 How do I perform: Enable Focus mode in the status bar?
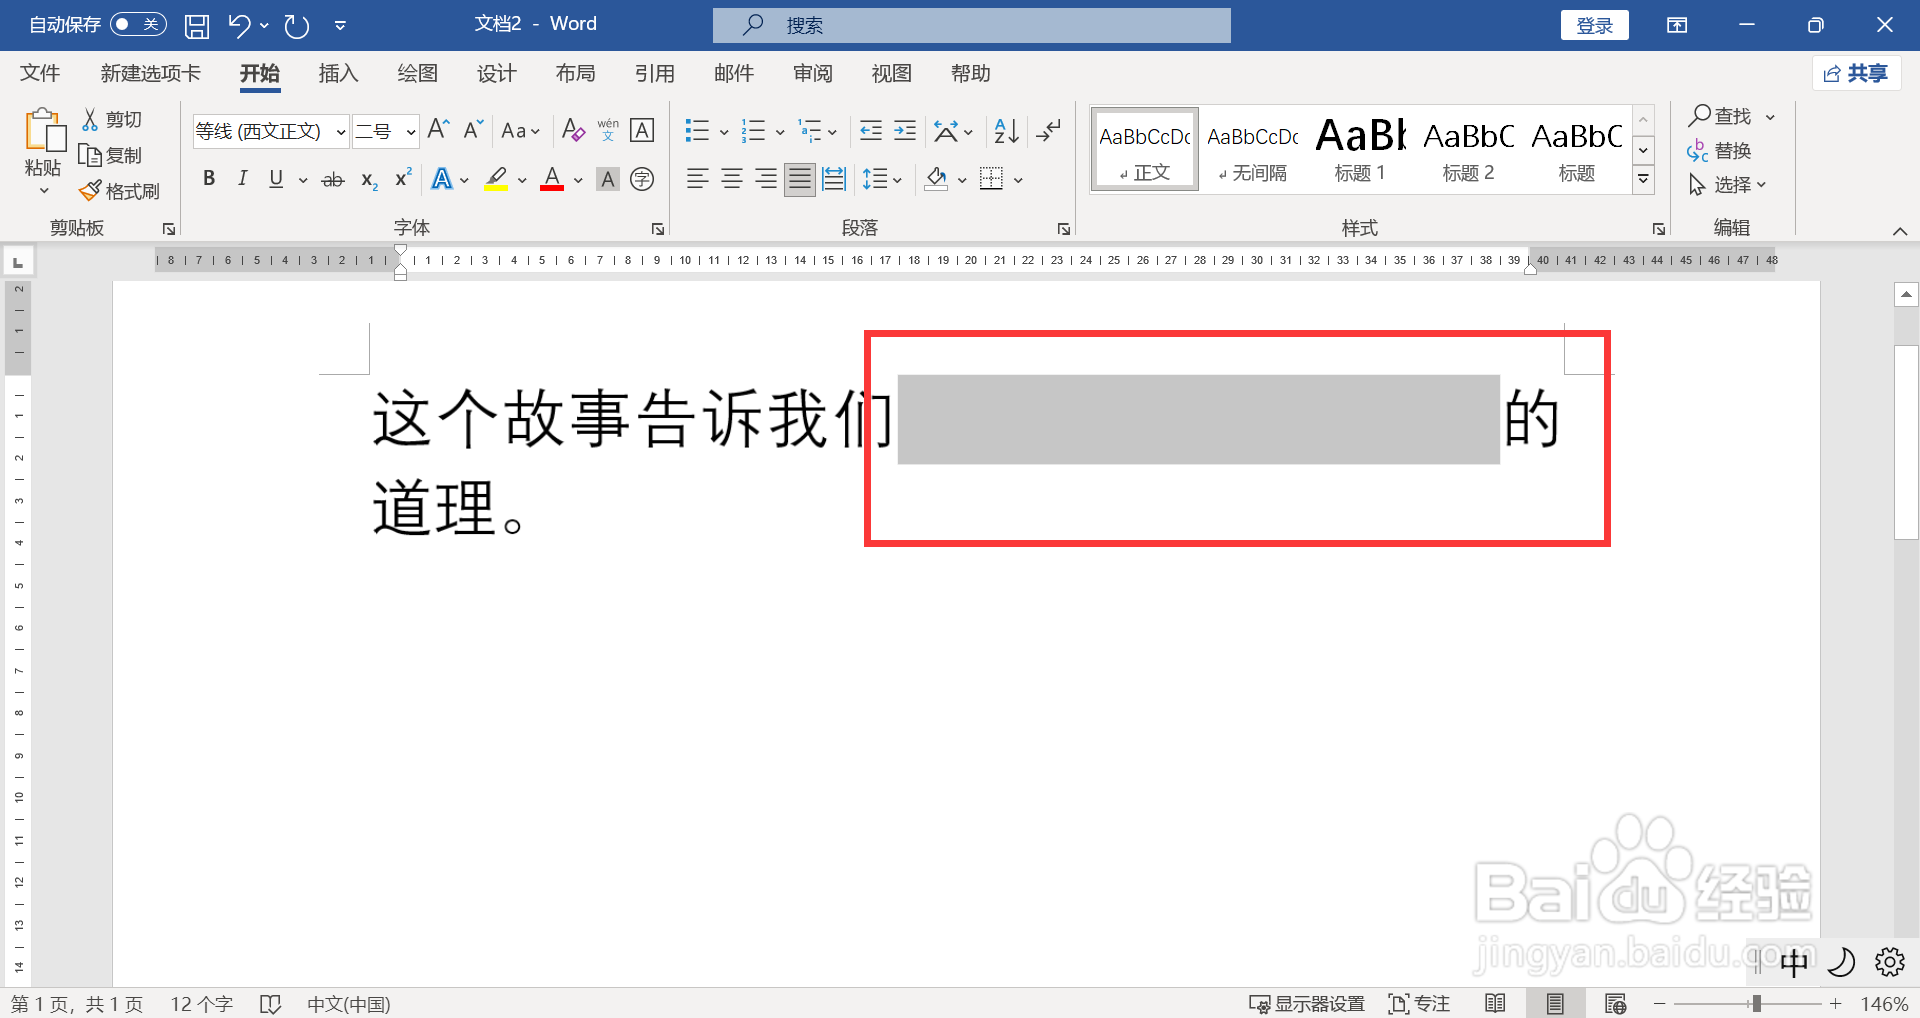click(1420, 1003)
